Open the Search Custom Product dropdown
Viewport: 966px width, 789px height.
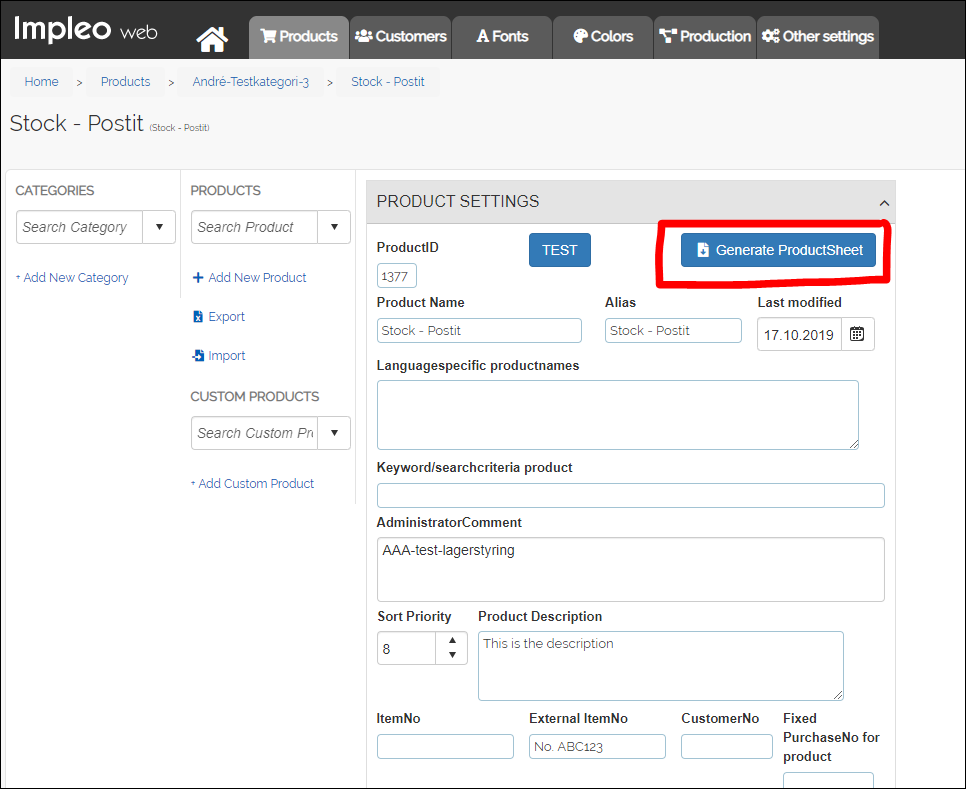tap(334, 433)
